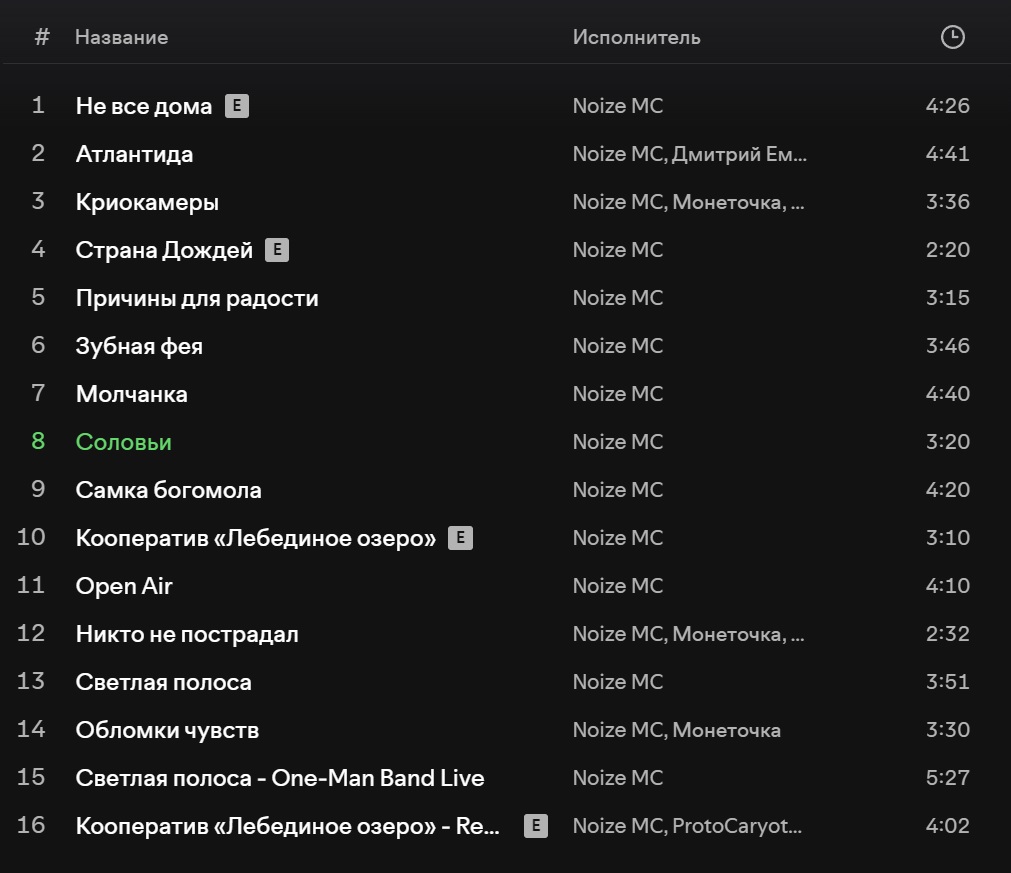This screenshot has width=1011, height=873.
Task: Click duration 3:46 of Зубная фея
Action: coord(947,346)
